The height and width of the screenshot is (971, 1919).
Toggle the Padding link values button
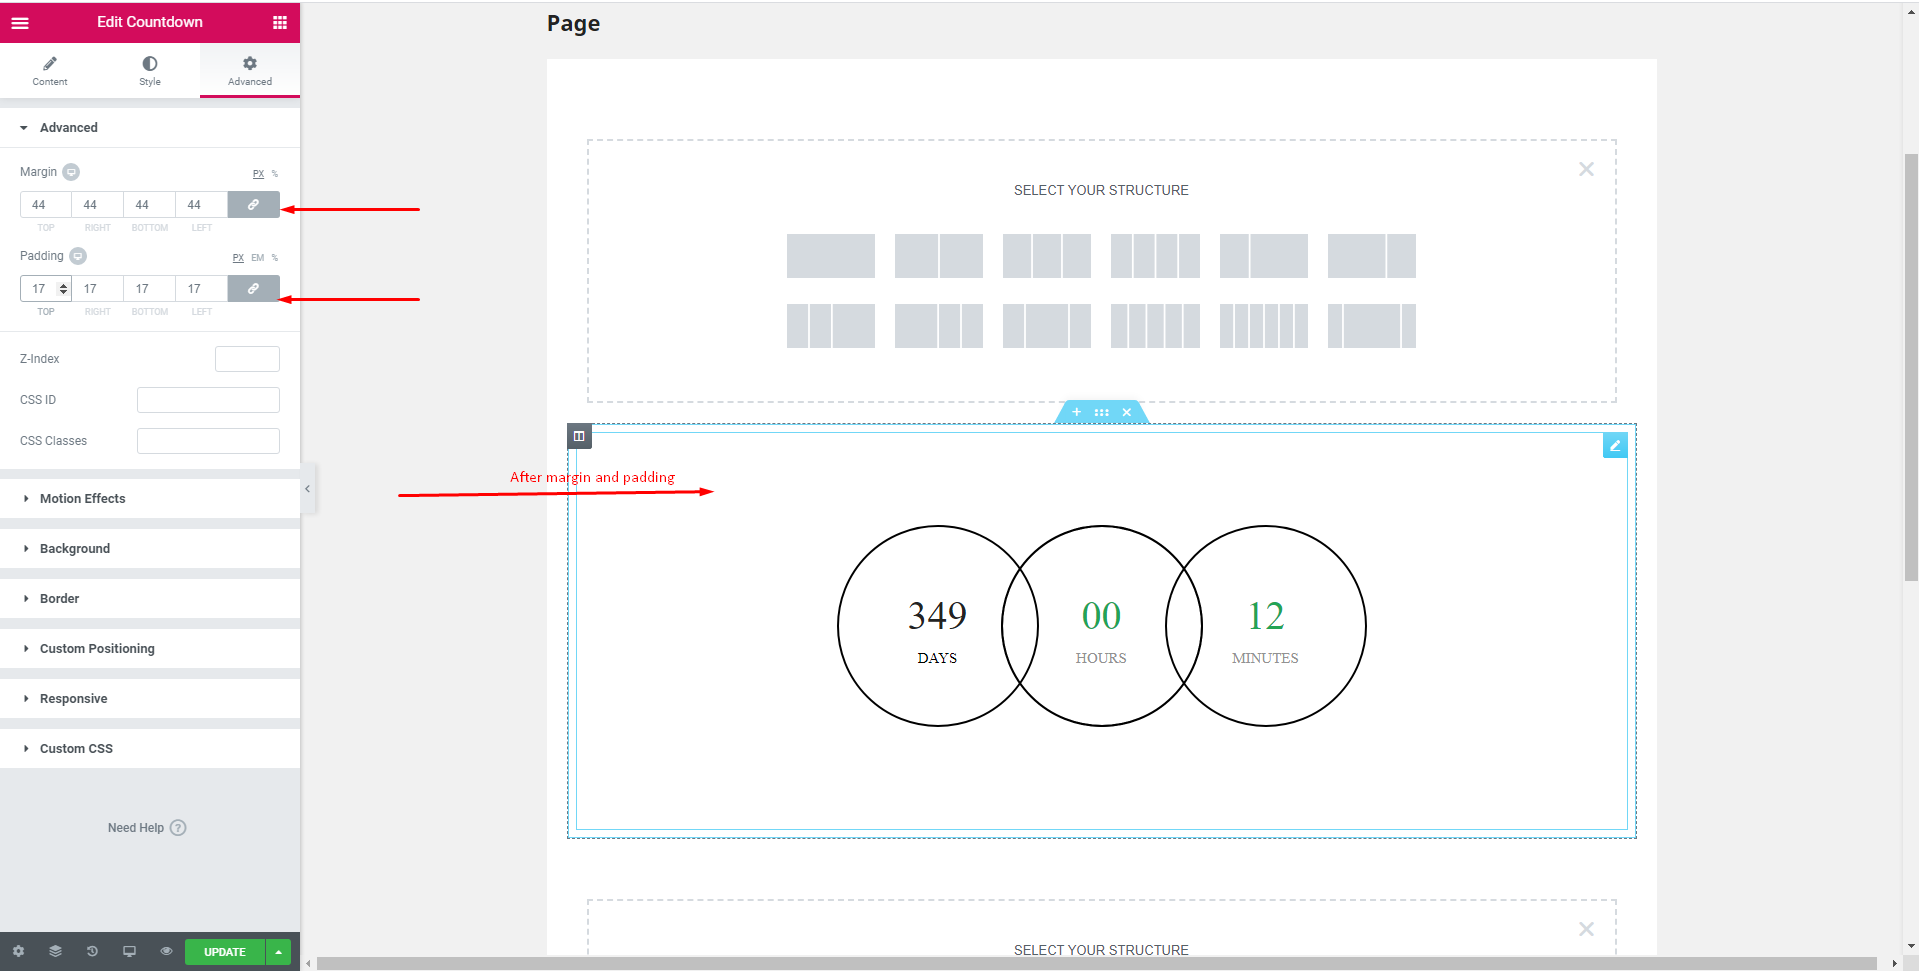254,289
